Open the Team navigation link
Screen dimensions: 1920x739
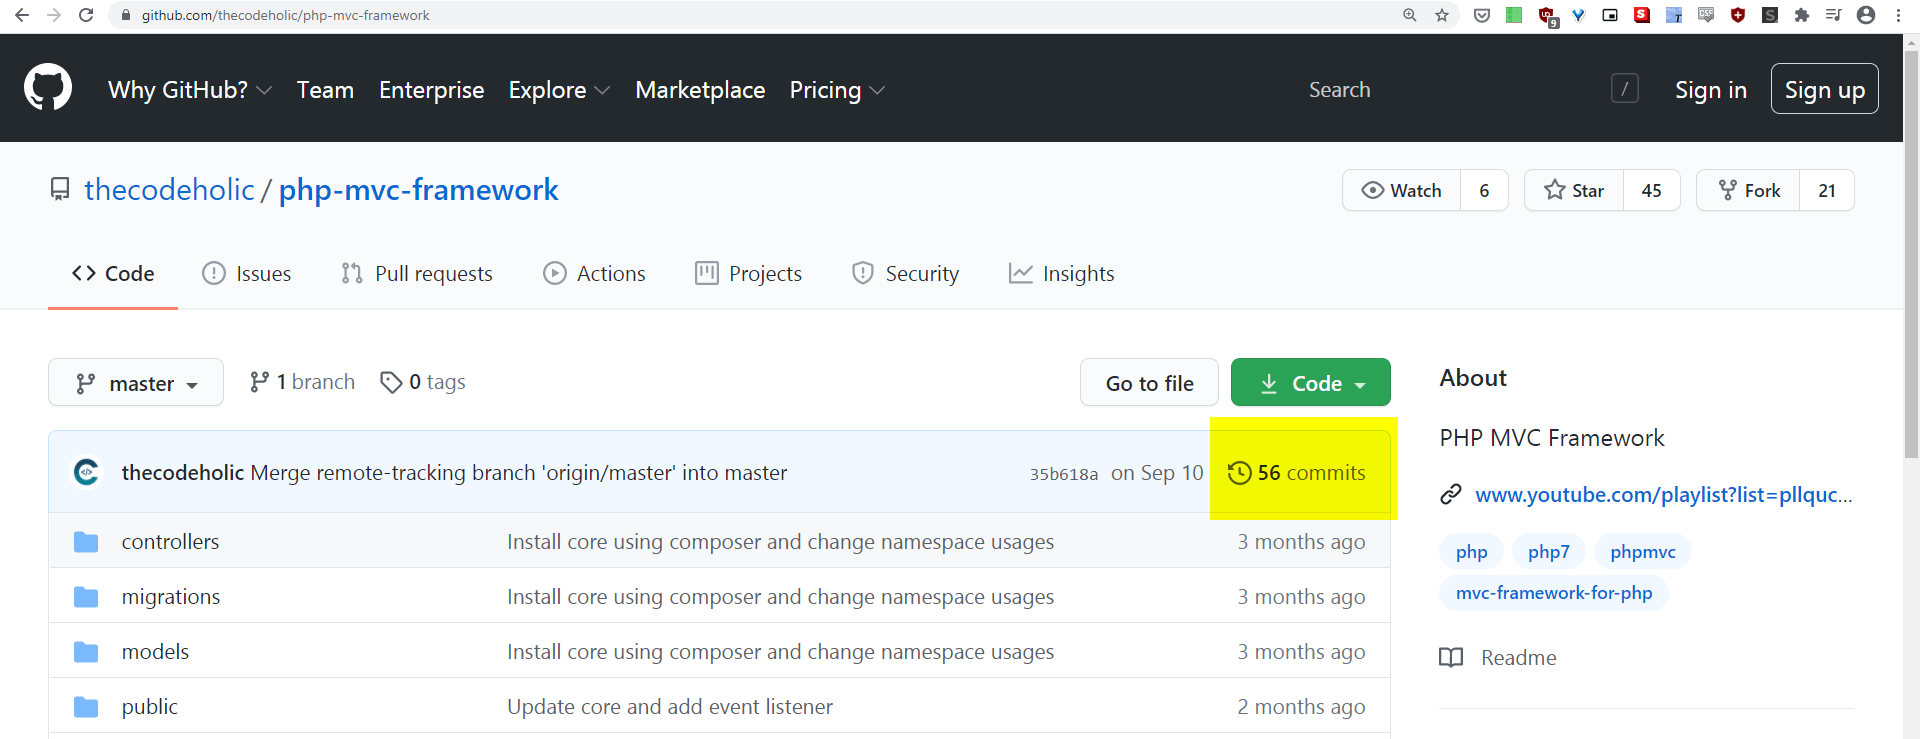coord(325,90)
